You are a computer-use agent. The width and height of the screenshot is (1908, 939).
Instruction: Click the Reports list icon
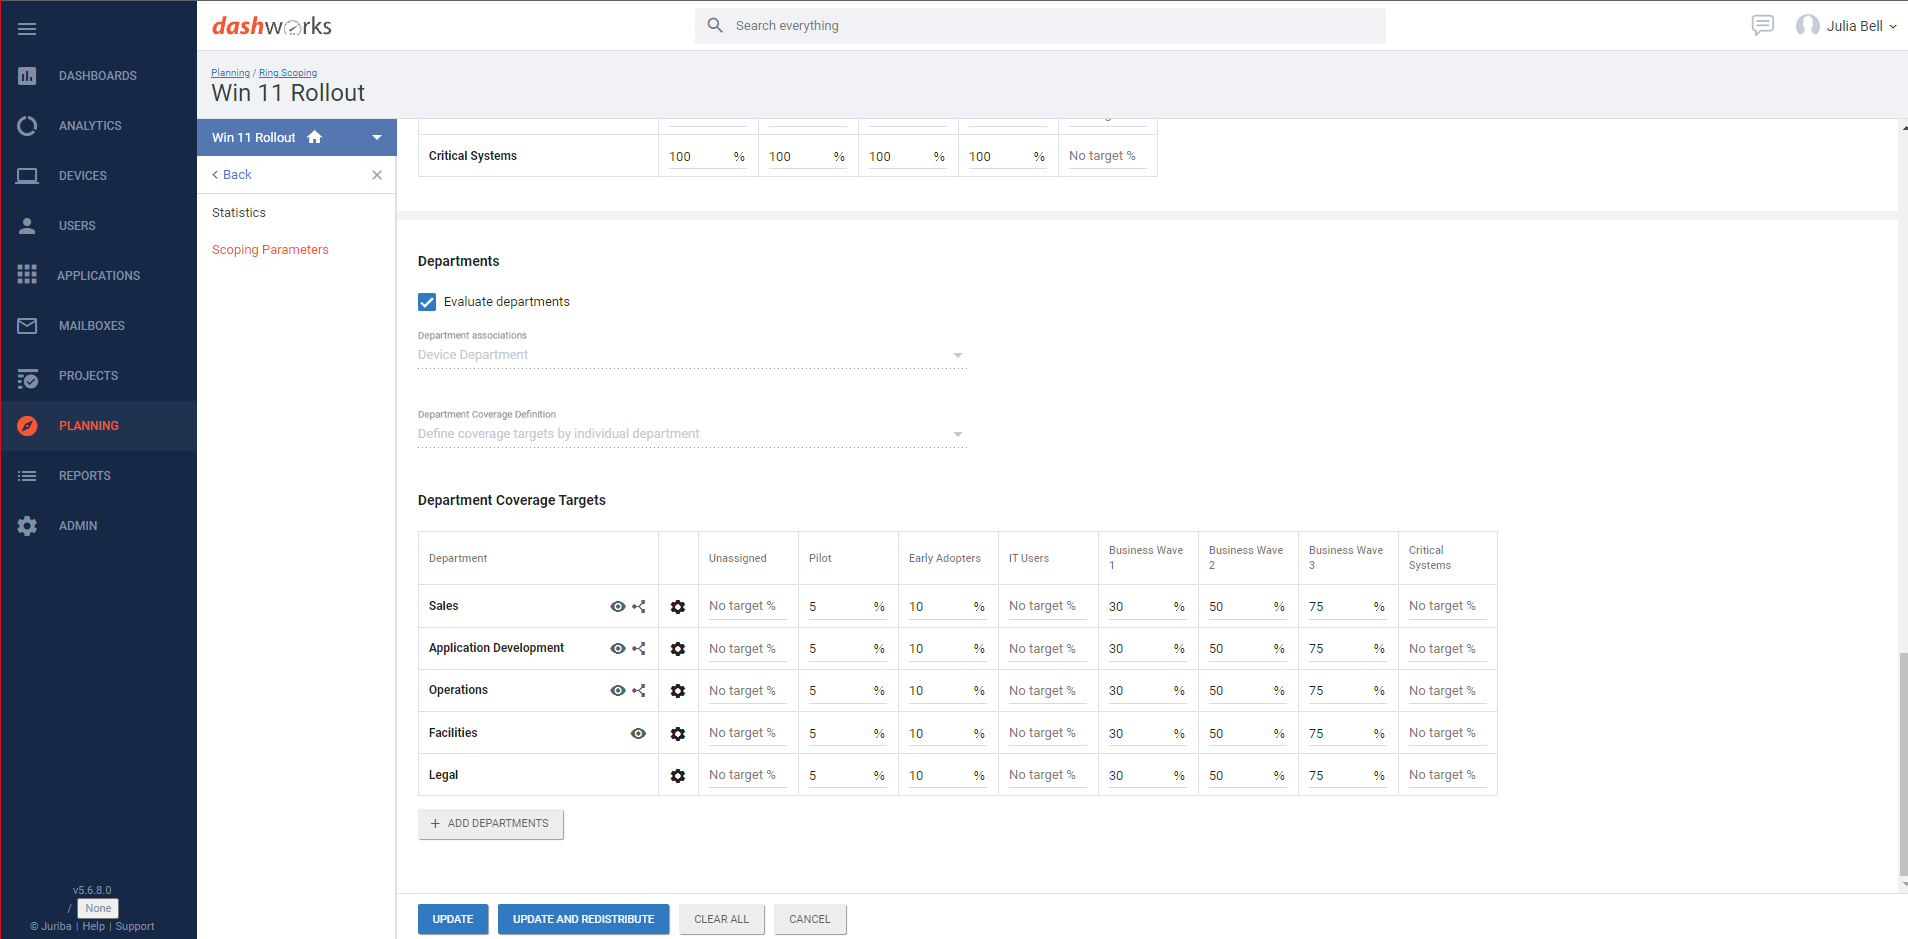(x=27, y=476)
